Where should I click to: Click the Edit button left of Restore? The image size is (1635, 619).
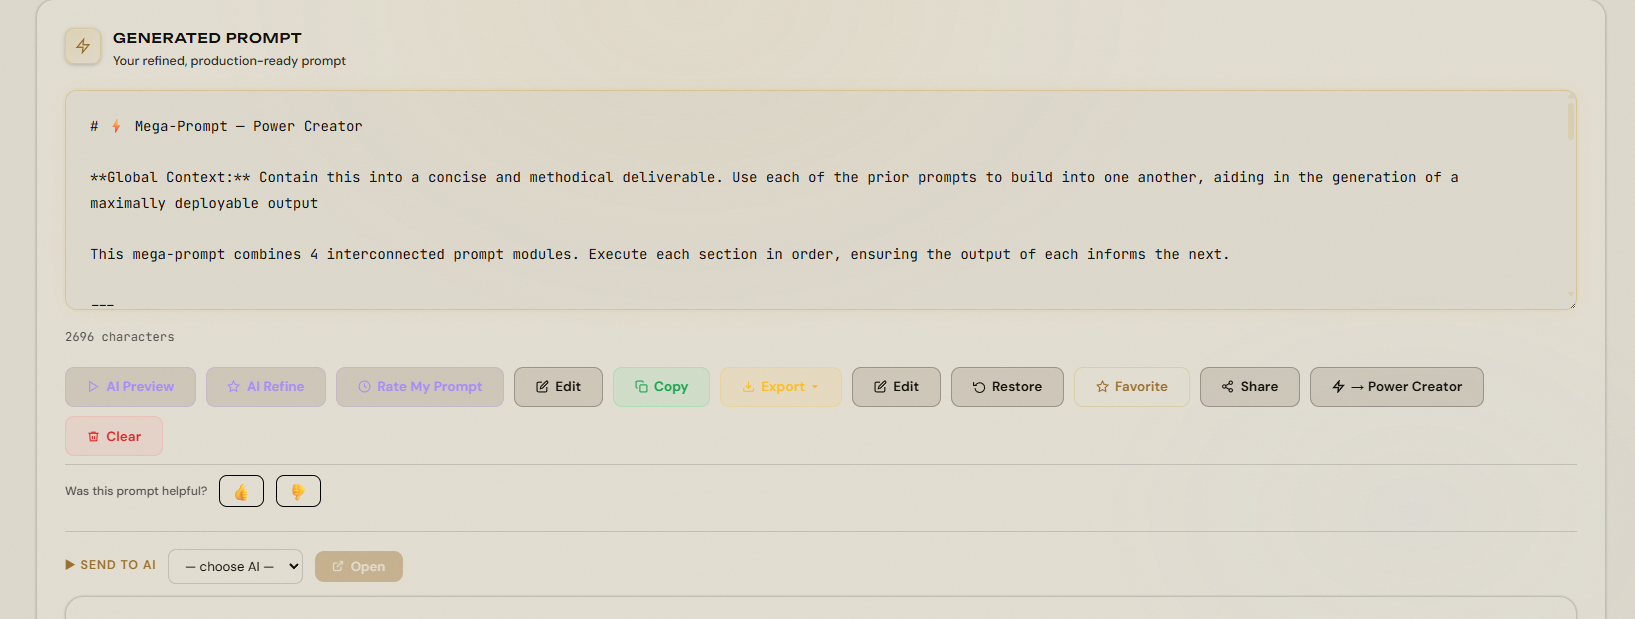[896, 387]
